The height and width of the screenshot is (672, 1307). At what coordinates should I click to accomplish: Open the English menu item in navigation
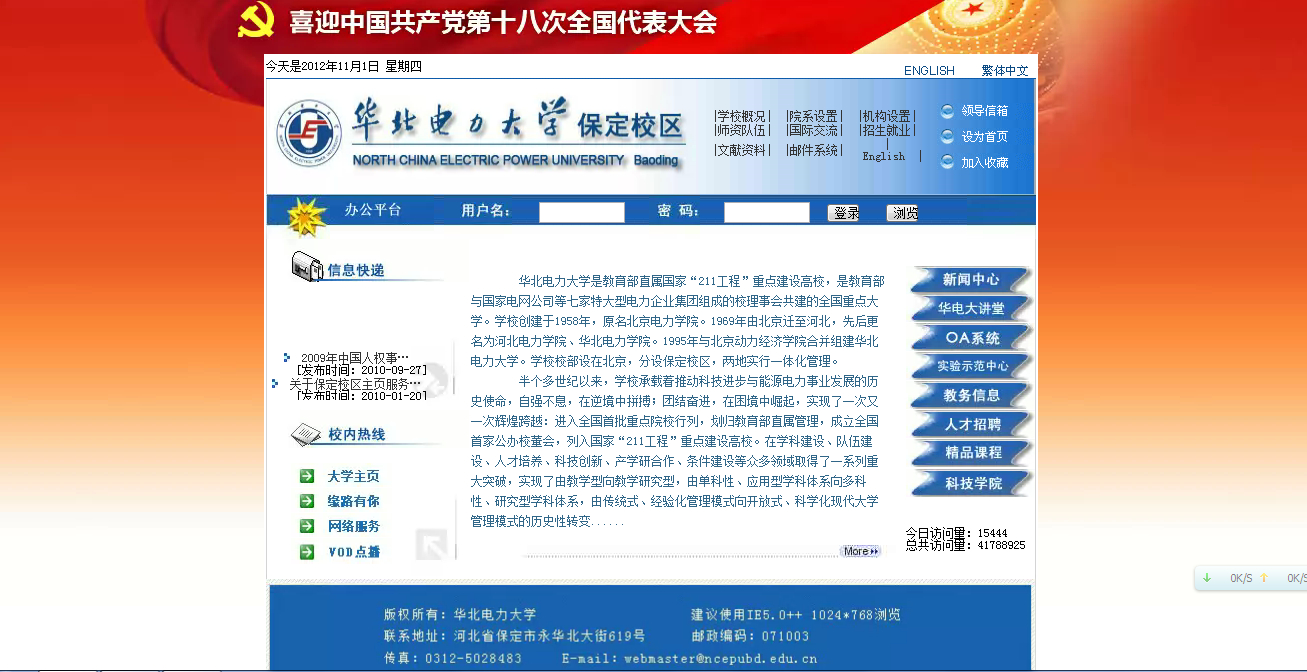click(884, 156)
